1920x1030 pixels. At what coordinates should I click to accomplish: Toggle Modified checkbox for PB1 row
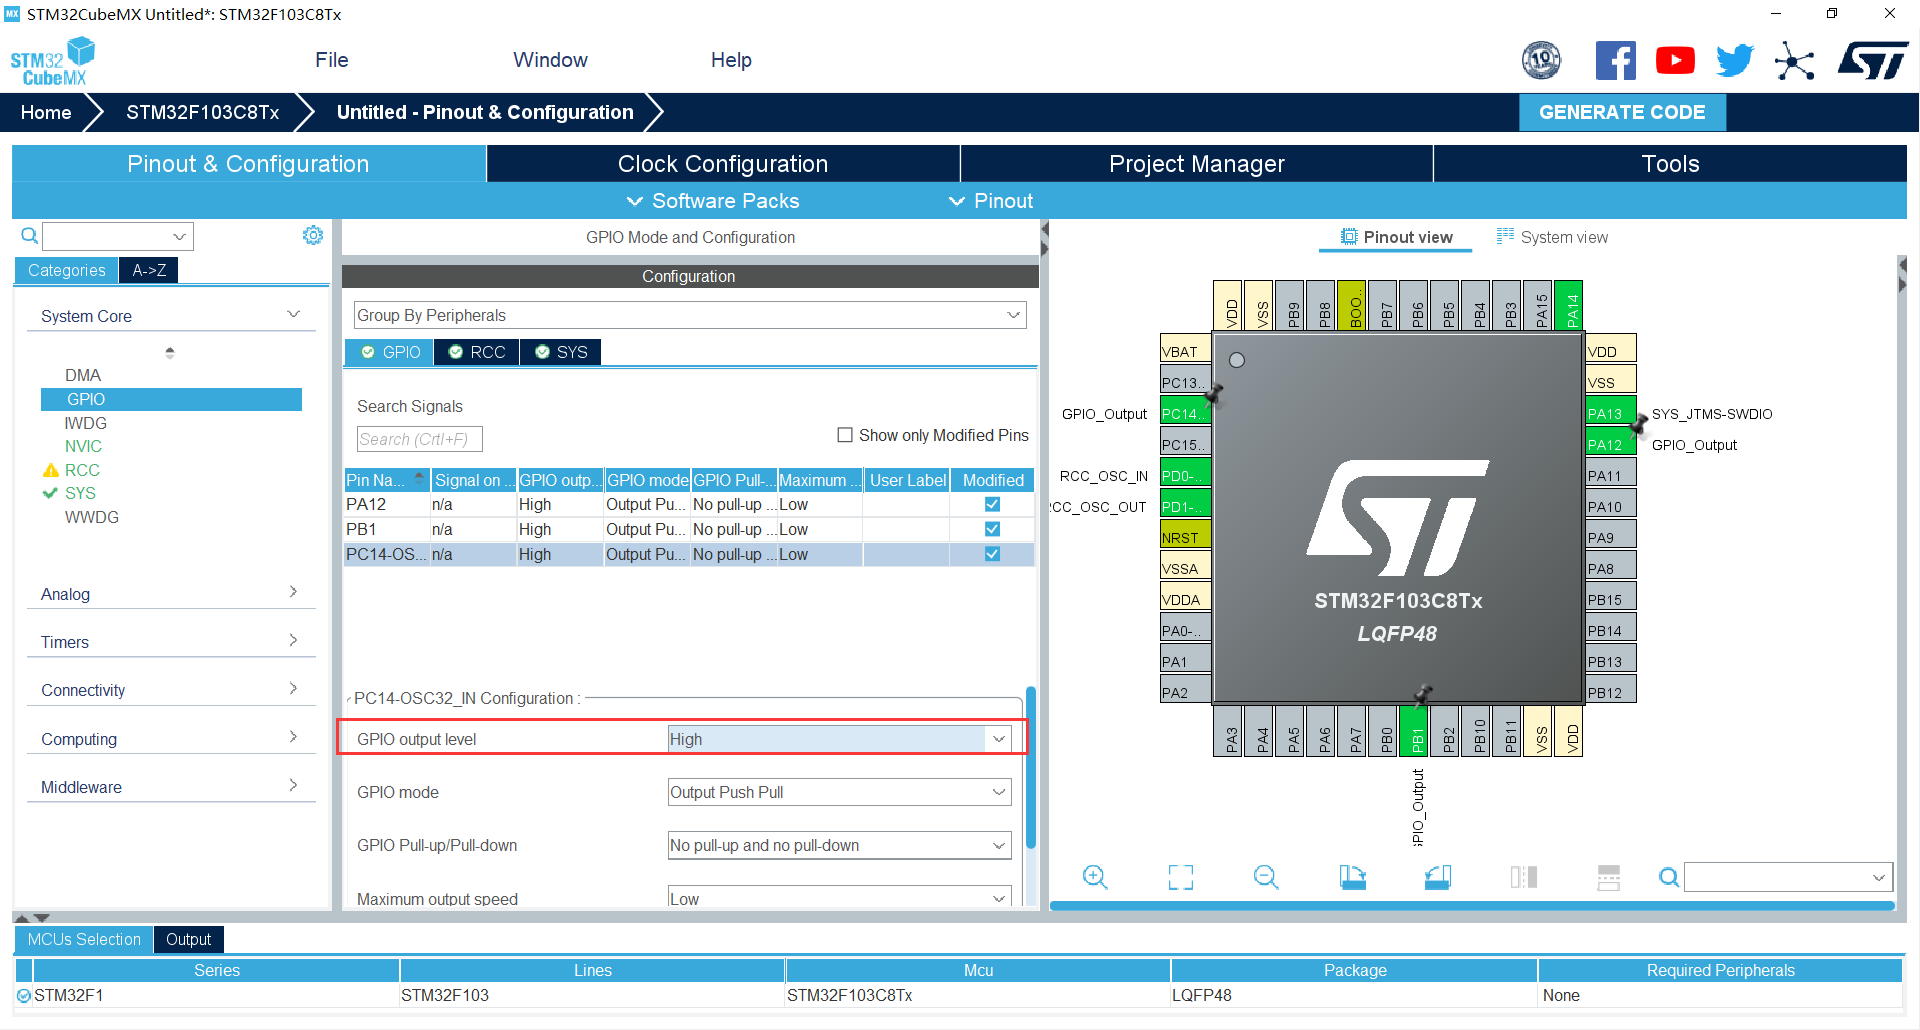tap(992, 529)
